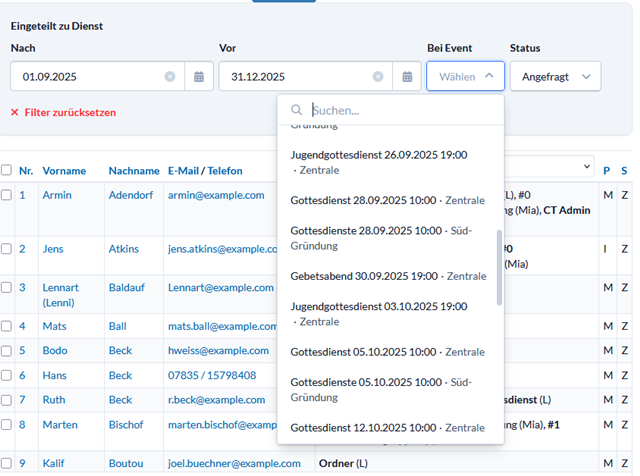Open the column selector dropdown in table header
640x476 pixels.
587,166
